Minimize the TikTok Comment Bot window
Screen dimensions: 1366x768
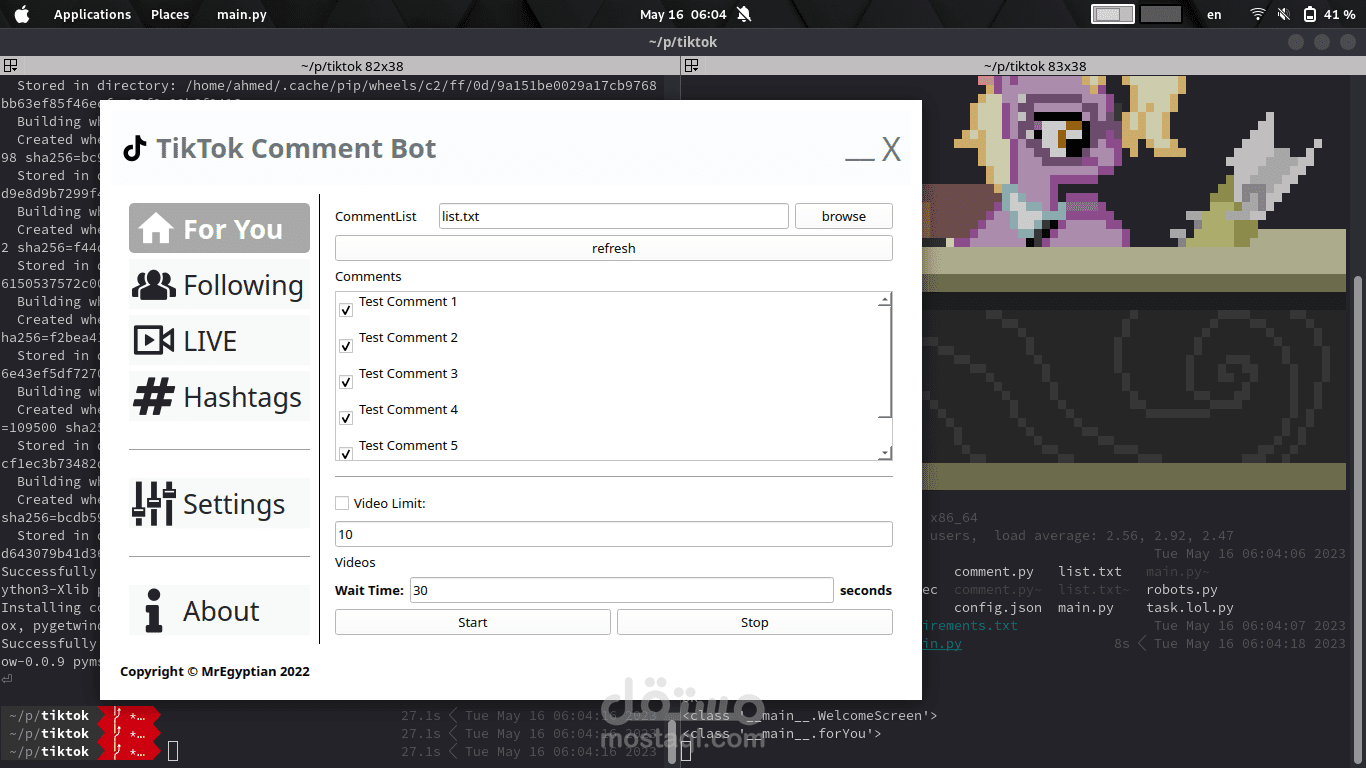(860, 150)
